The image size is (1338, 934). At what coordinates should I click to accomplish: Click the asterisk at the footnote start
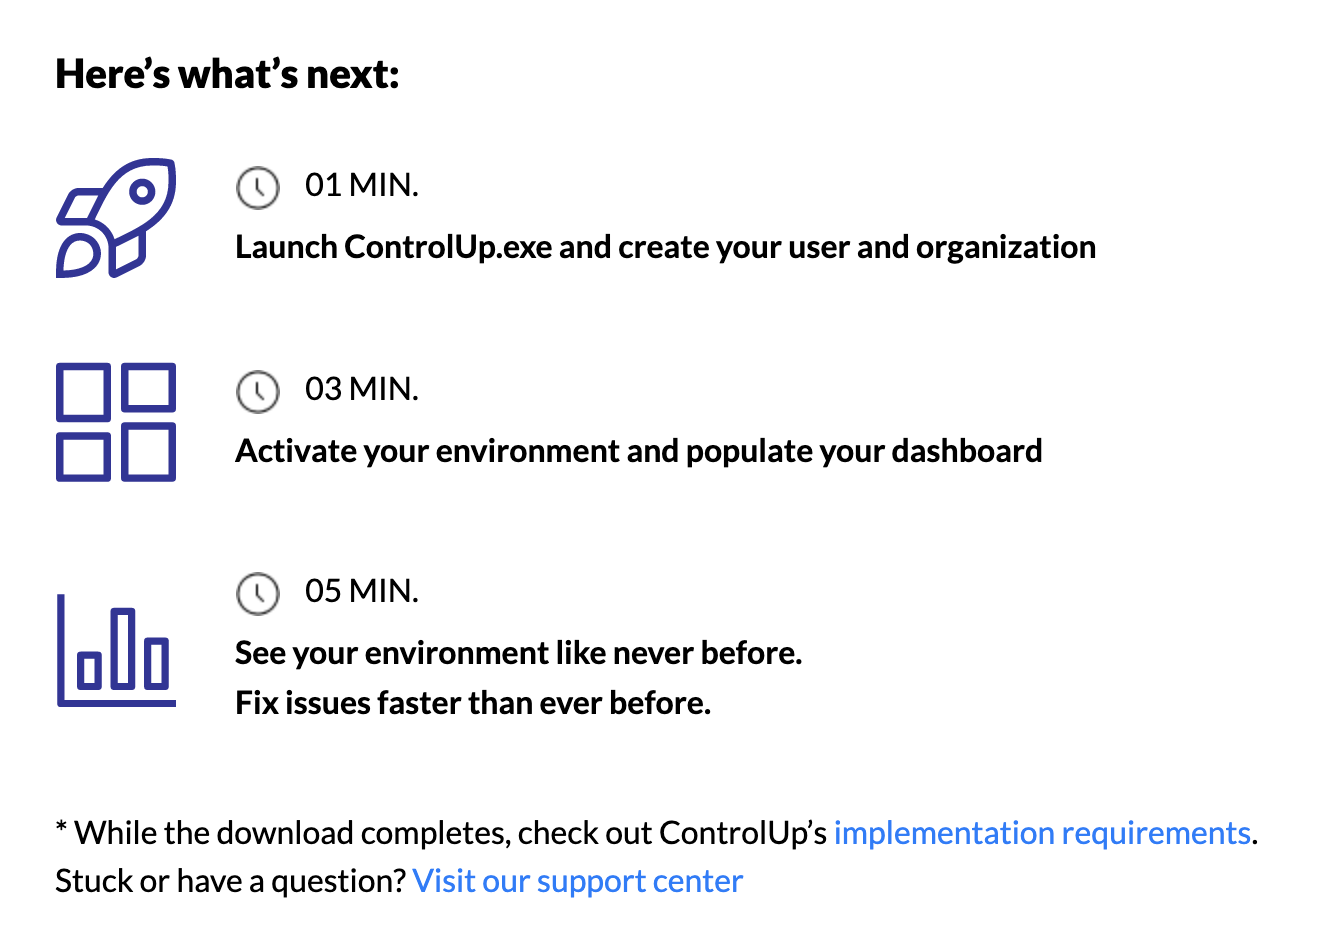(x=61, y=828)
